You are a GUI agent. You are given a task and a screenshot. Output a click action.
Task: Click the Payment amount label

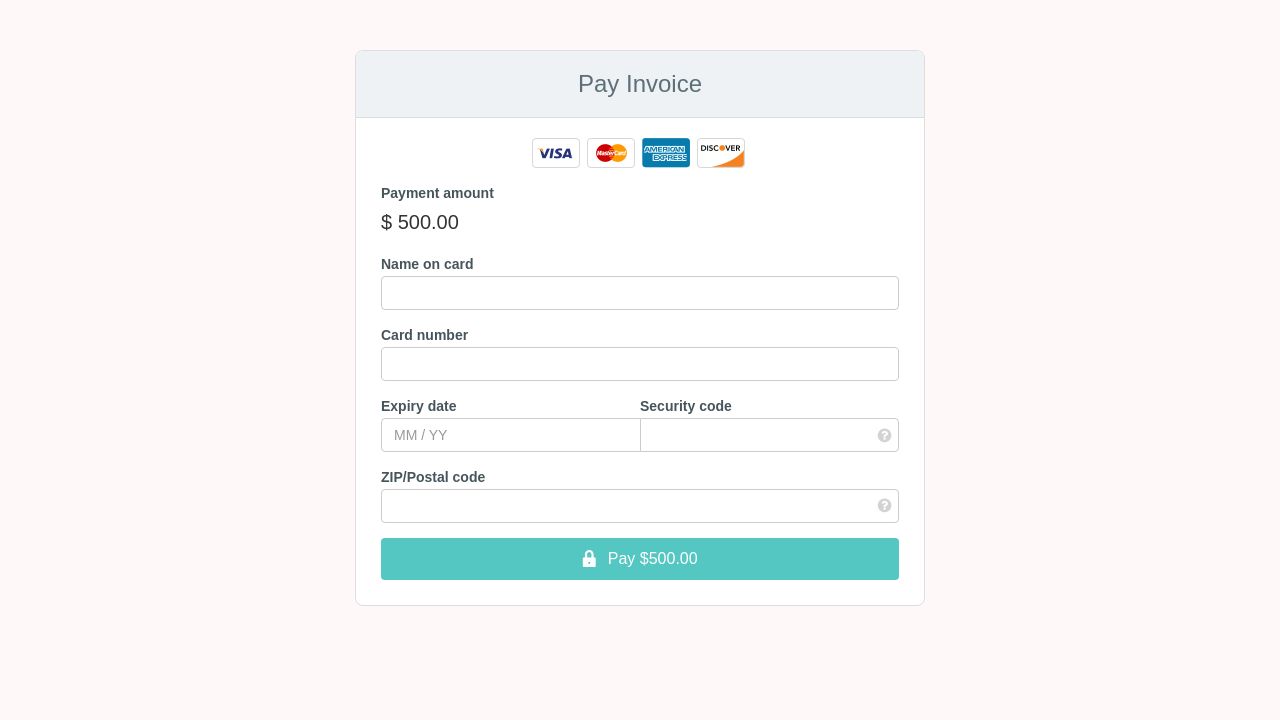[437, 193]
